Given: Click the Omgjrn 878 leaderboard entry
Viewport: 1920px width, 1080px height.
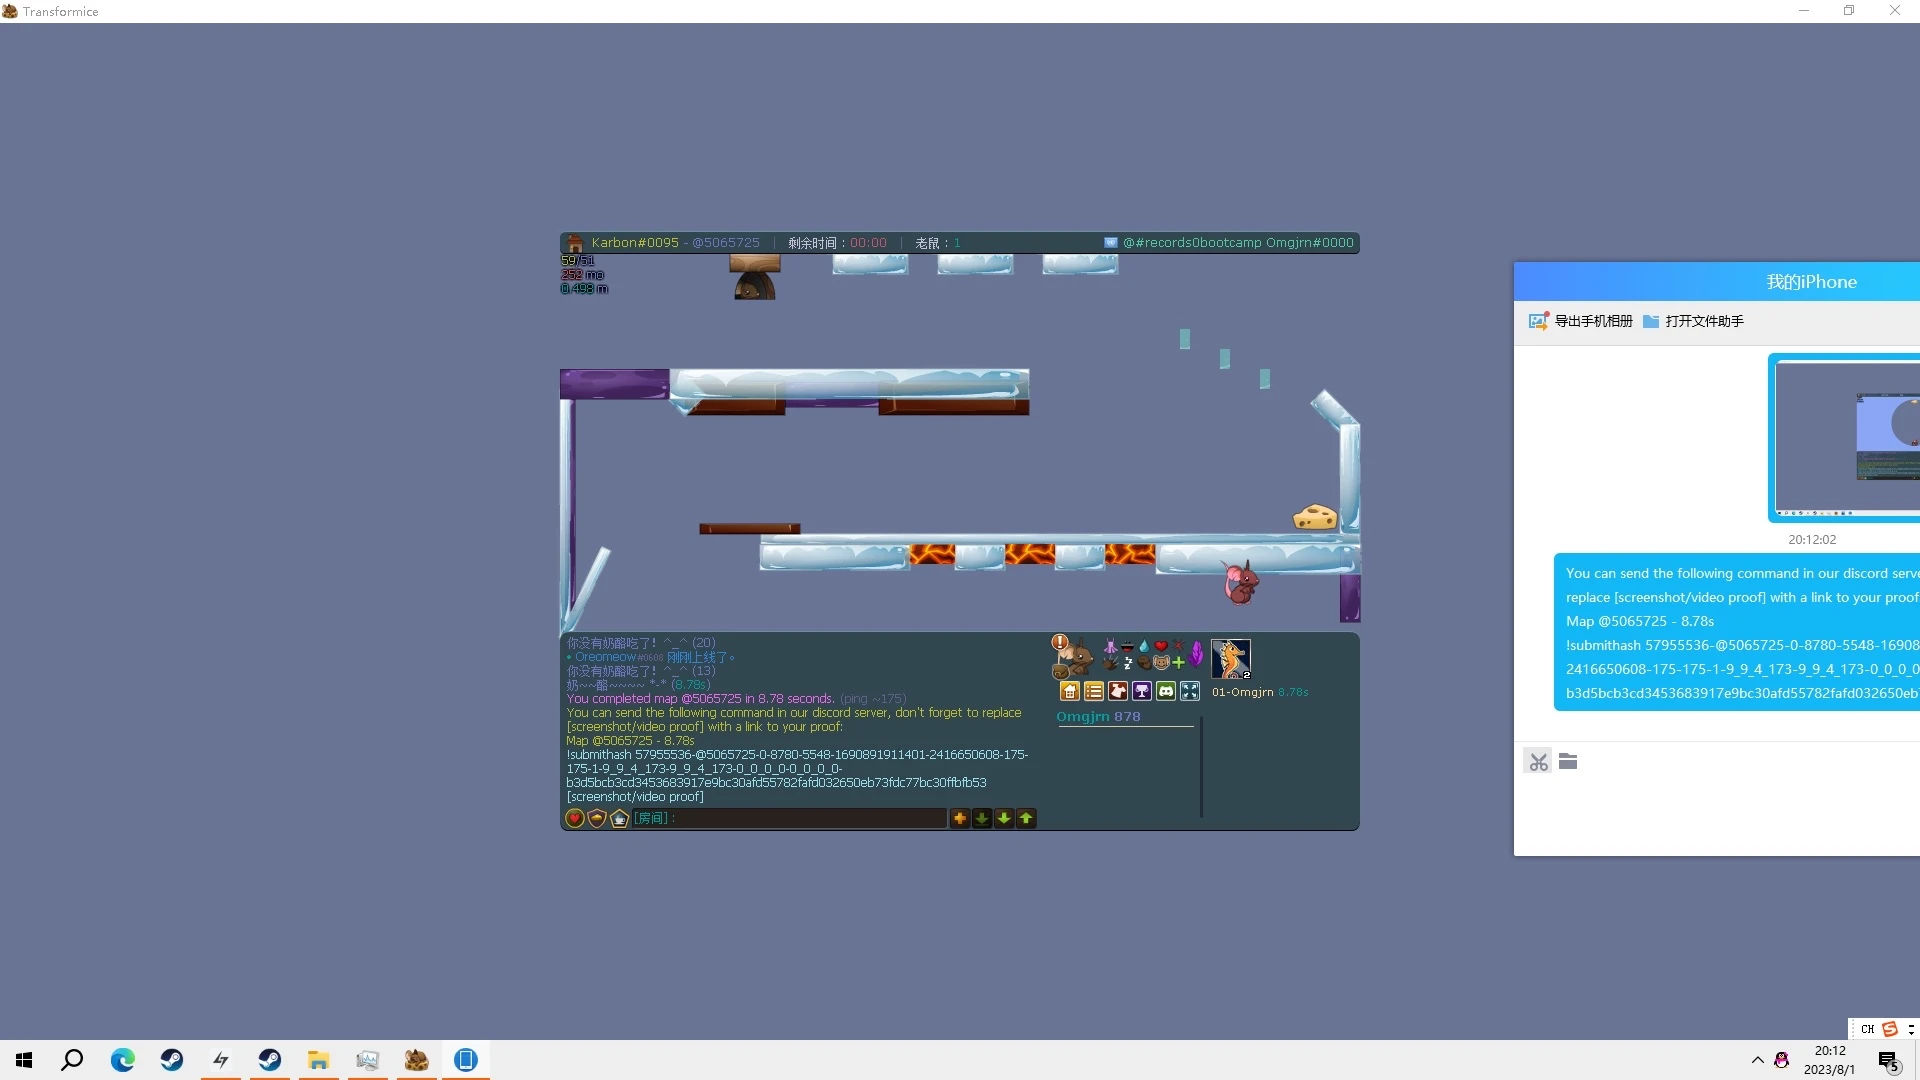Looking at the screenshot, I should tap(1098, 716).
